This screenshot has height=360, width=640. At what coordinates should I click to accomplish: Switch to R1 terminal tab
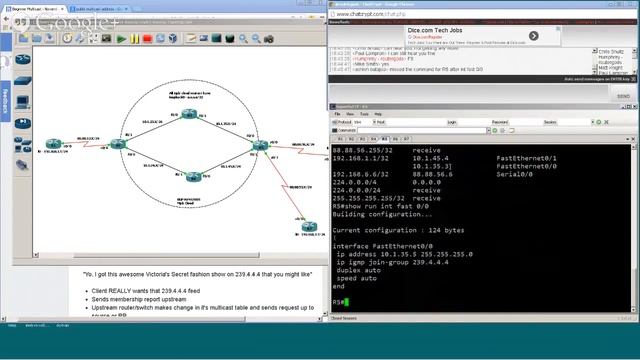(x=340, y=139)
